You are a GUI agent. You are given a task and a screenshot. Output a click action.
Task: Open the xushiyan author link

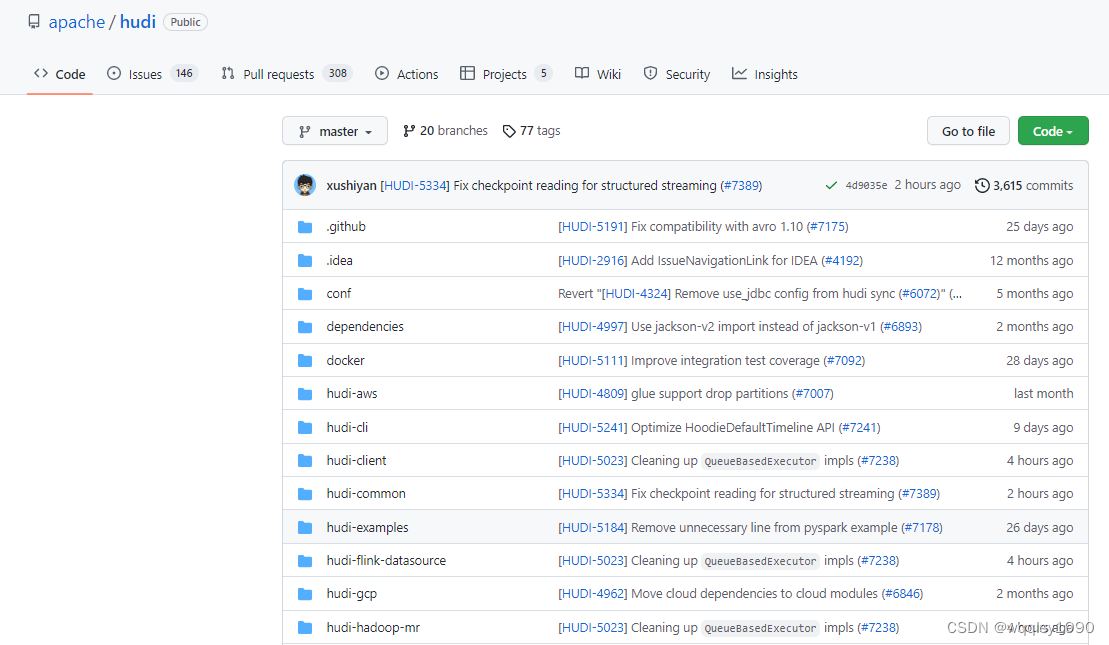point(352,185)
